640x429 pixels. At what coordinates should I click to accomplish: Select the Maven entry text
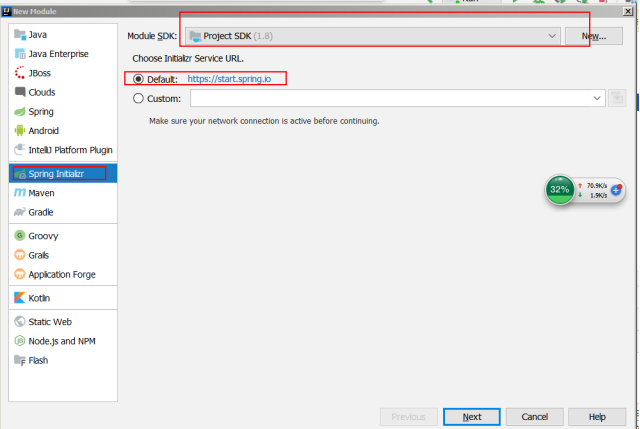41,193
